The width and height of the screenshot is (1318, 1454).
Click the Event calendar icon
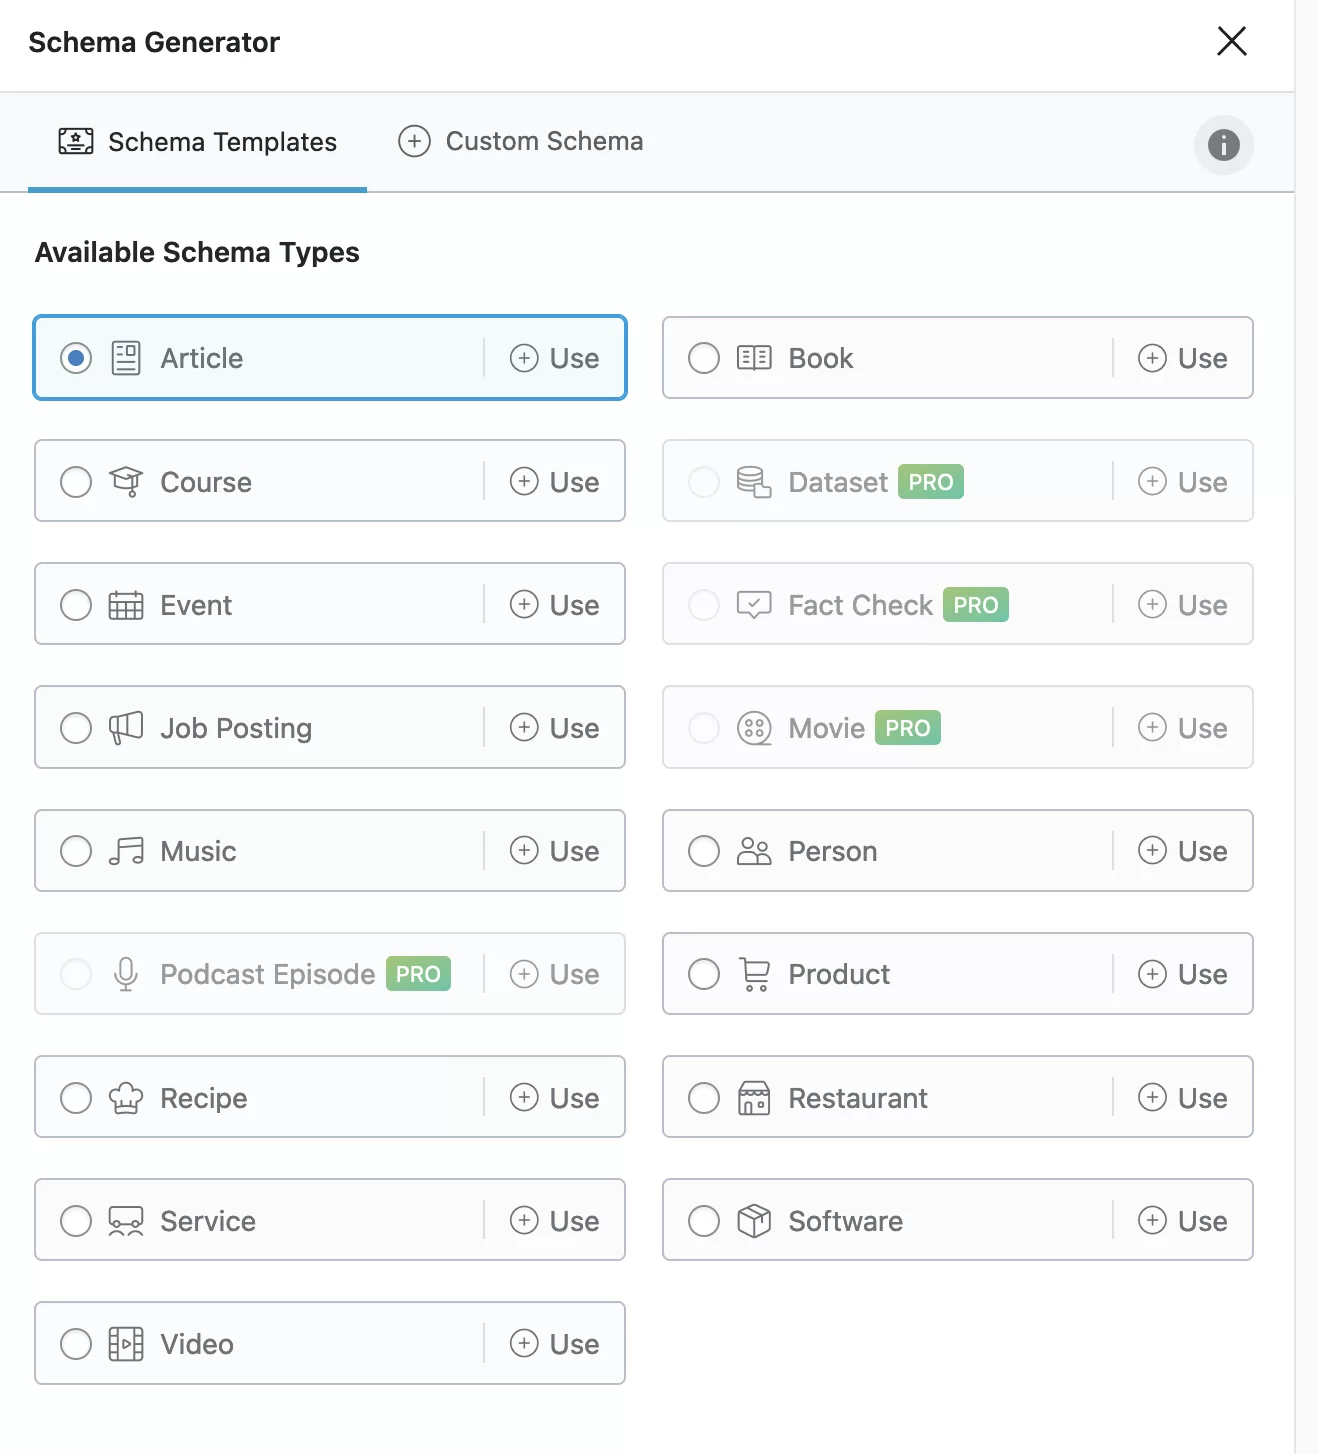tap(126, 605)
